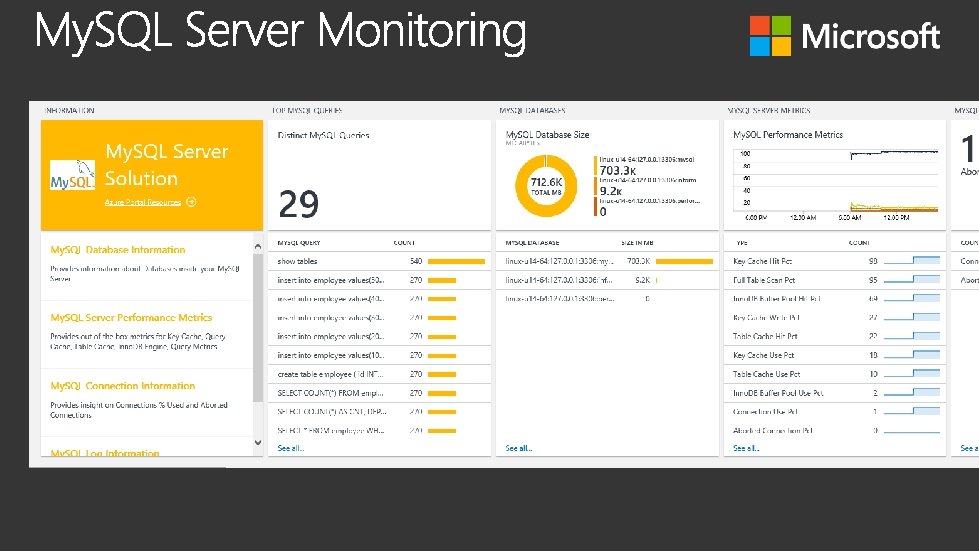Image resolution: width=979 pixels, height=551 pixels.
Task: Click the MySQL Database Size tile title
Action: [x=548, y=135]
